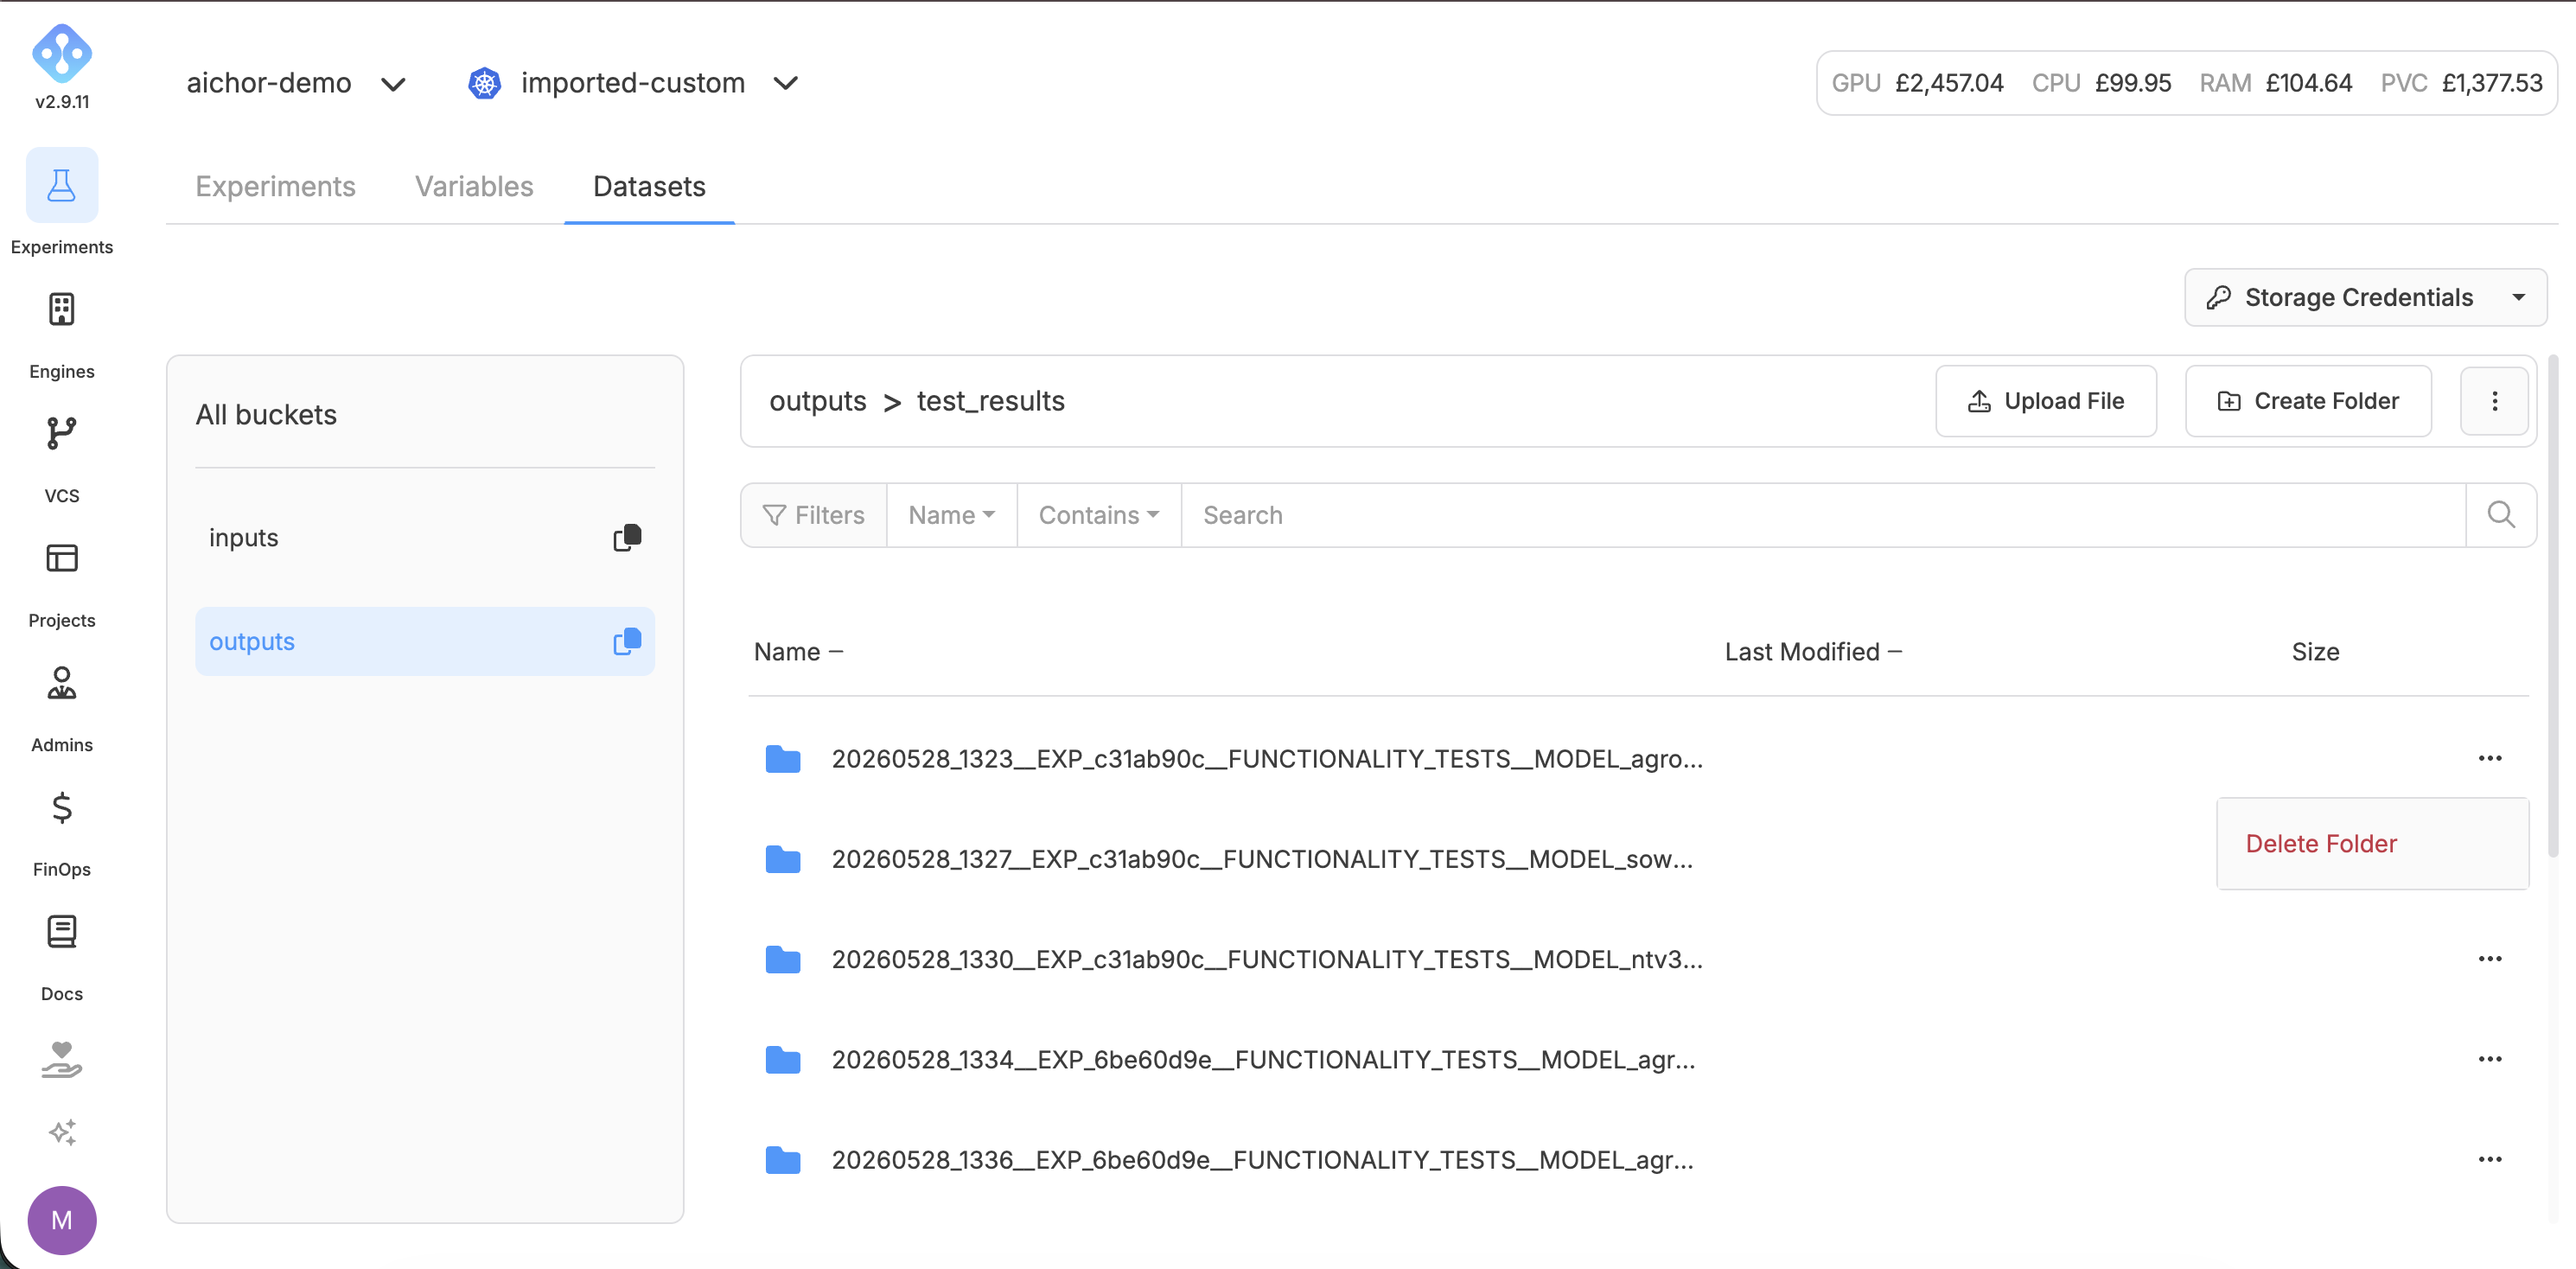Screen dimensions: 2576x1269
Task: Click folder icon of 20260528_1327 row
Action: 783,859
